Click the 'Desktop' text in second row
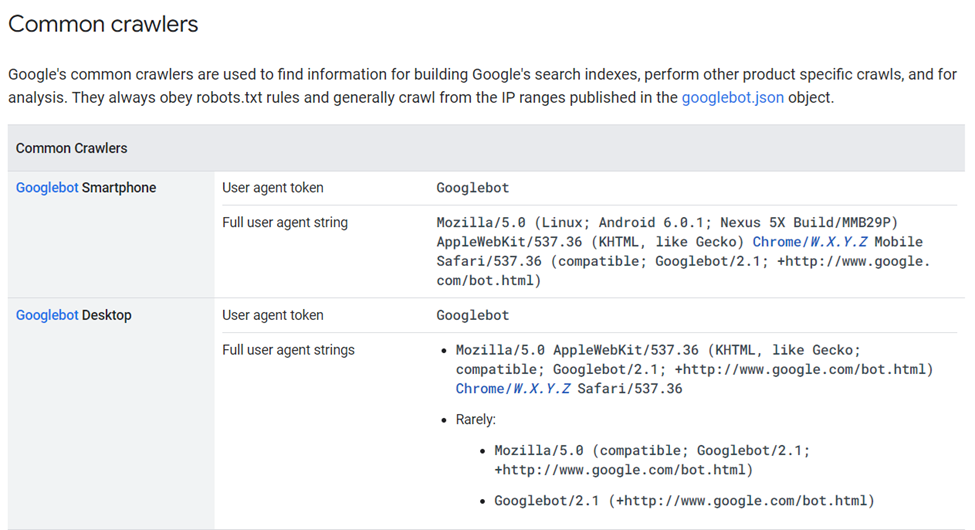This screenshot has width=975, height=530. pyautogui.click(x=106, y=315)
